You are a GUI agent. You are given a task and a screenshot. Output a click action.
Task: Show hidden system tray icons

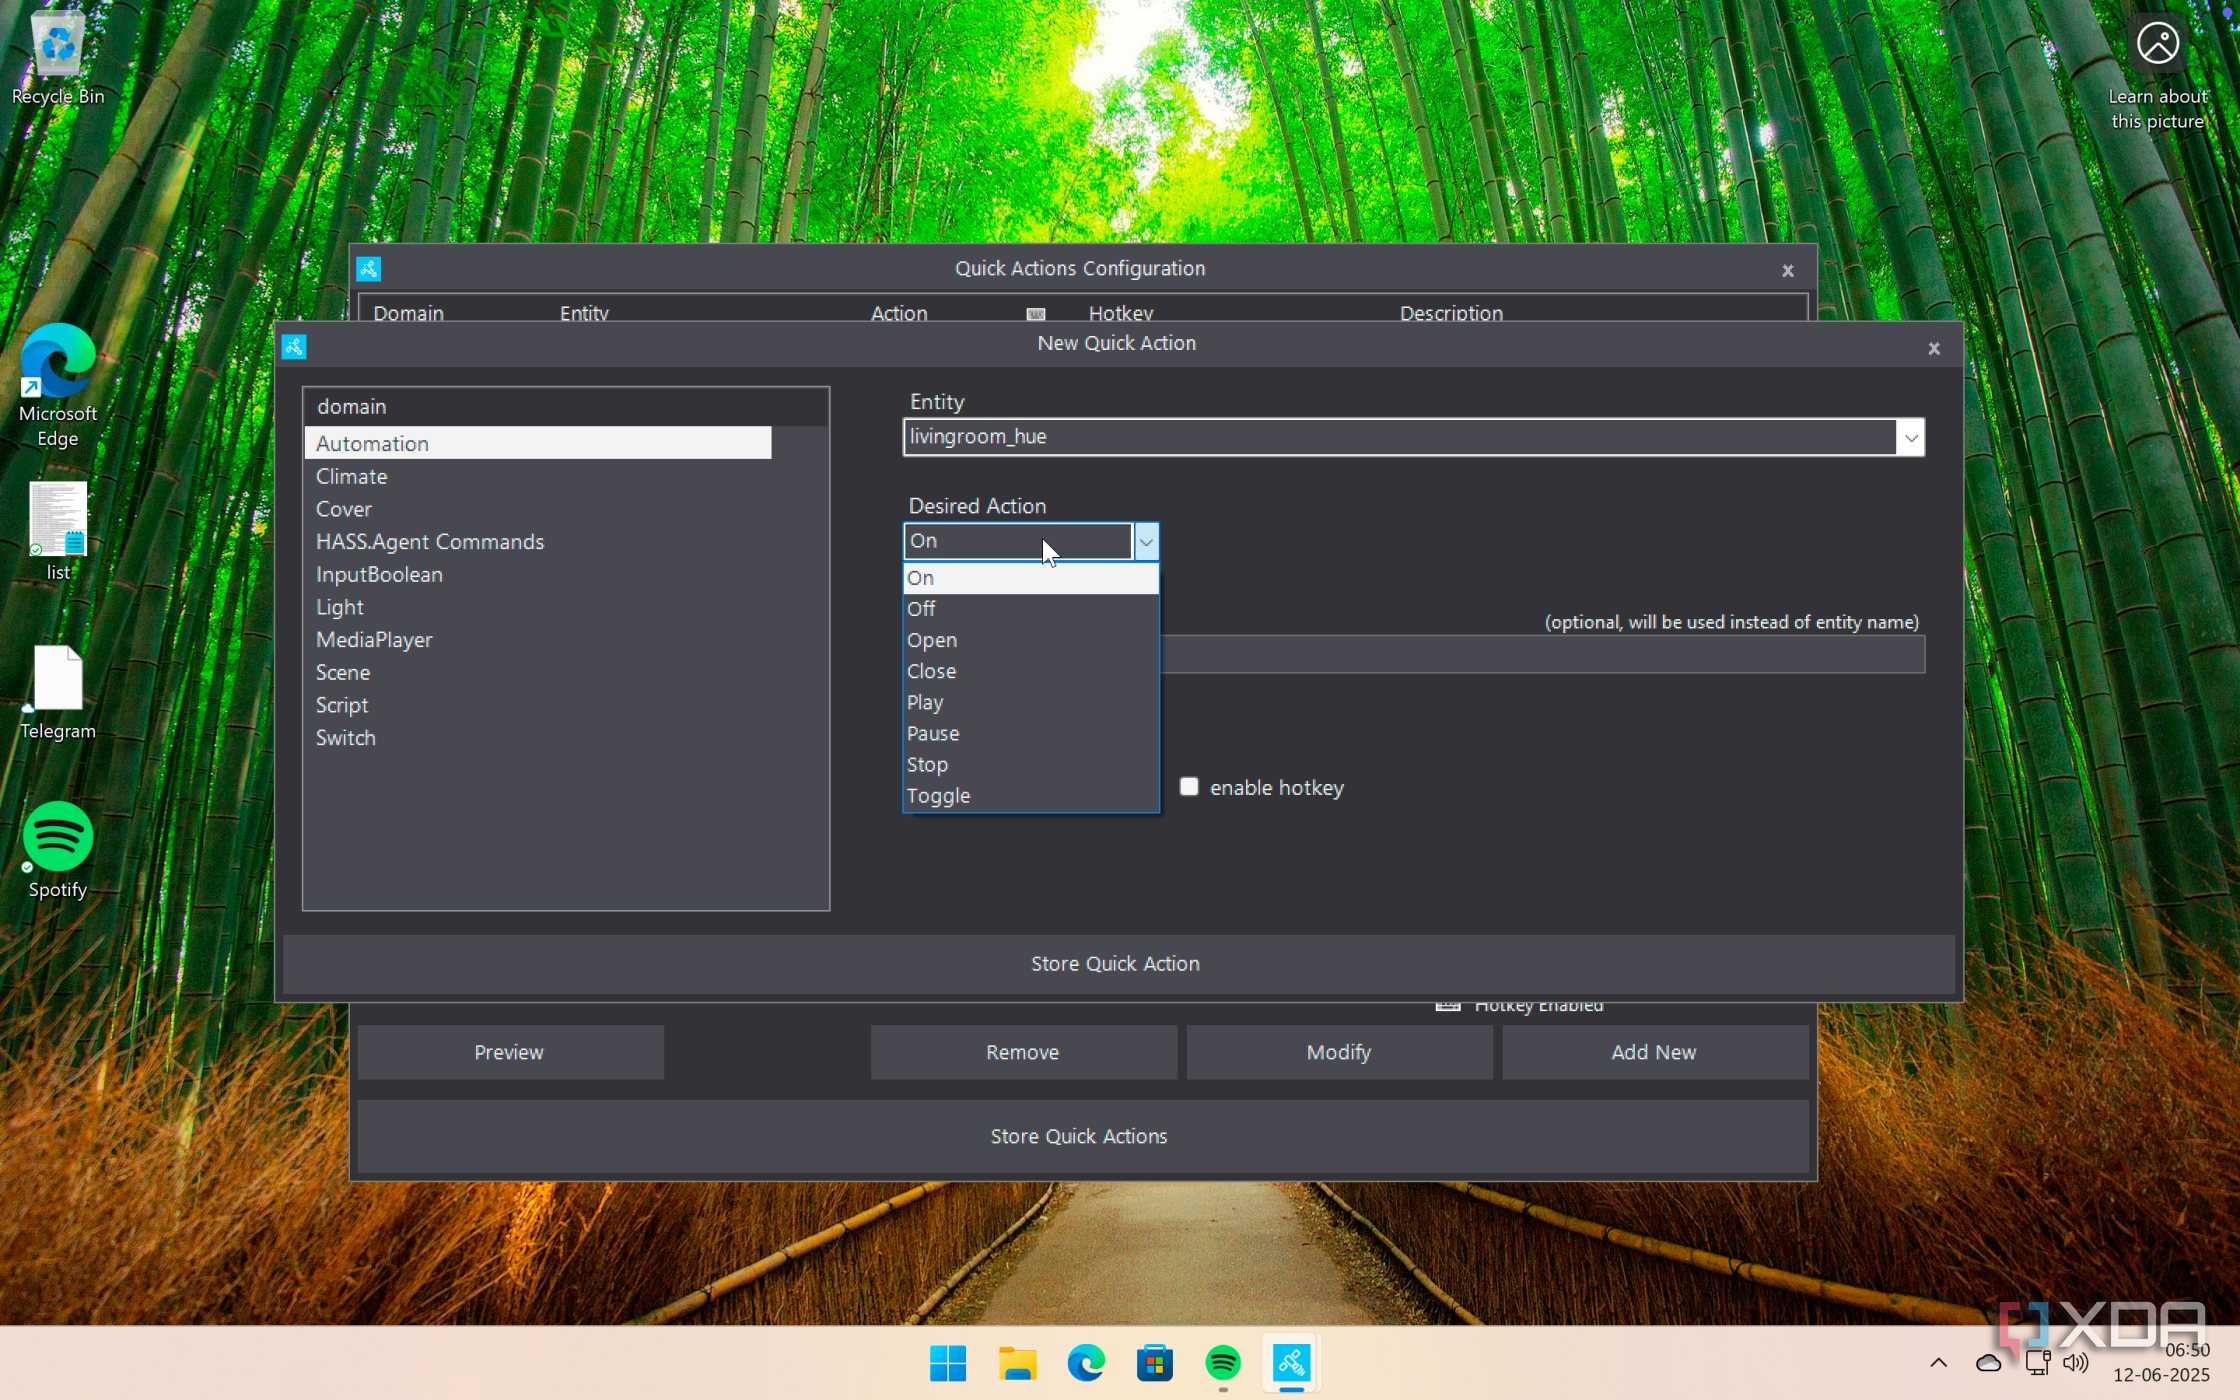click(x=1938, y=1362)
